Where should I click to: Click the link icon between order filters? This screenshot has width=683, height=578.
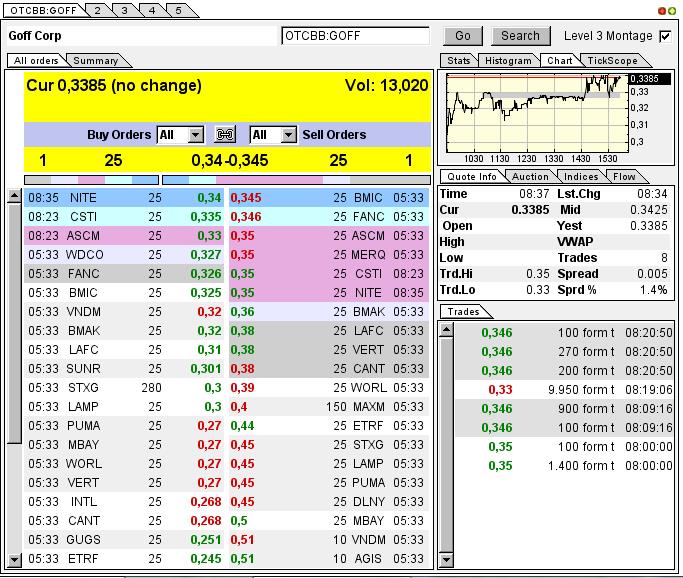point(226,134)
